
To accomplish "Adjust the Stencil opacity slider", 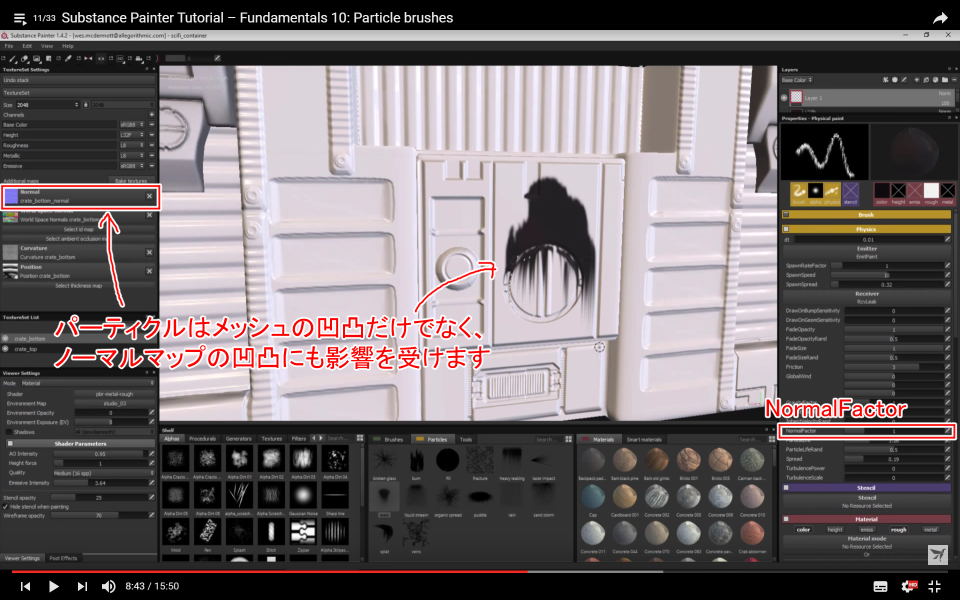I will click(99, 498).
